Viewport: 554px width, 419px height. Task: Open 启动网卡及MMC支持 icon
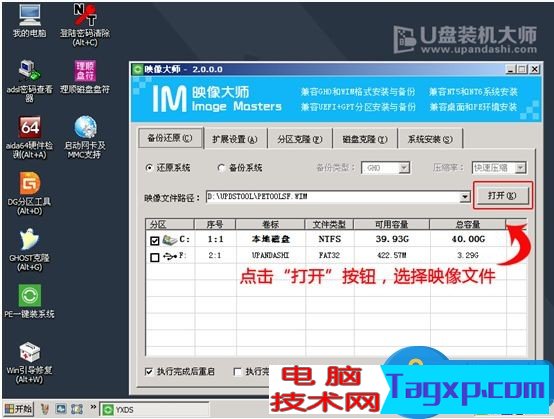tap(85, 137)
